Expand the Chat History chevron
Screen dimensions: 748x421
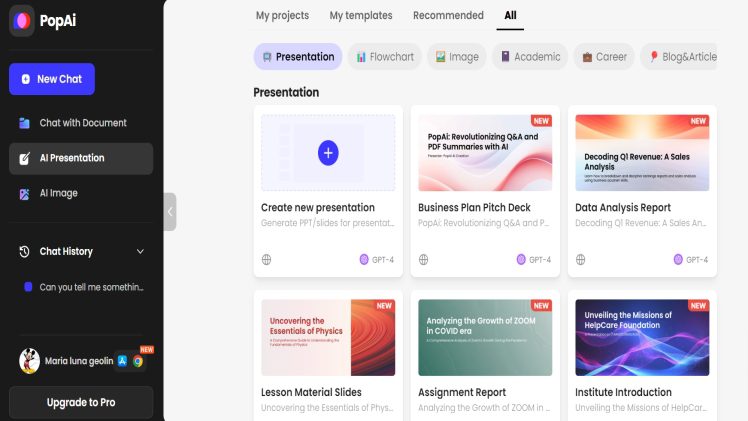(140, 252)
